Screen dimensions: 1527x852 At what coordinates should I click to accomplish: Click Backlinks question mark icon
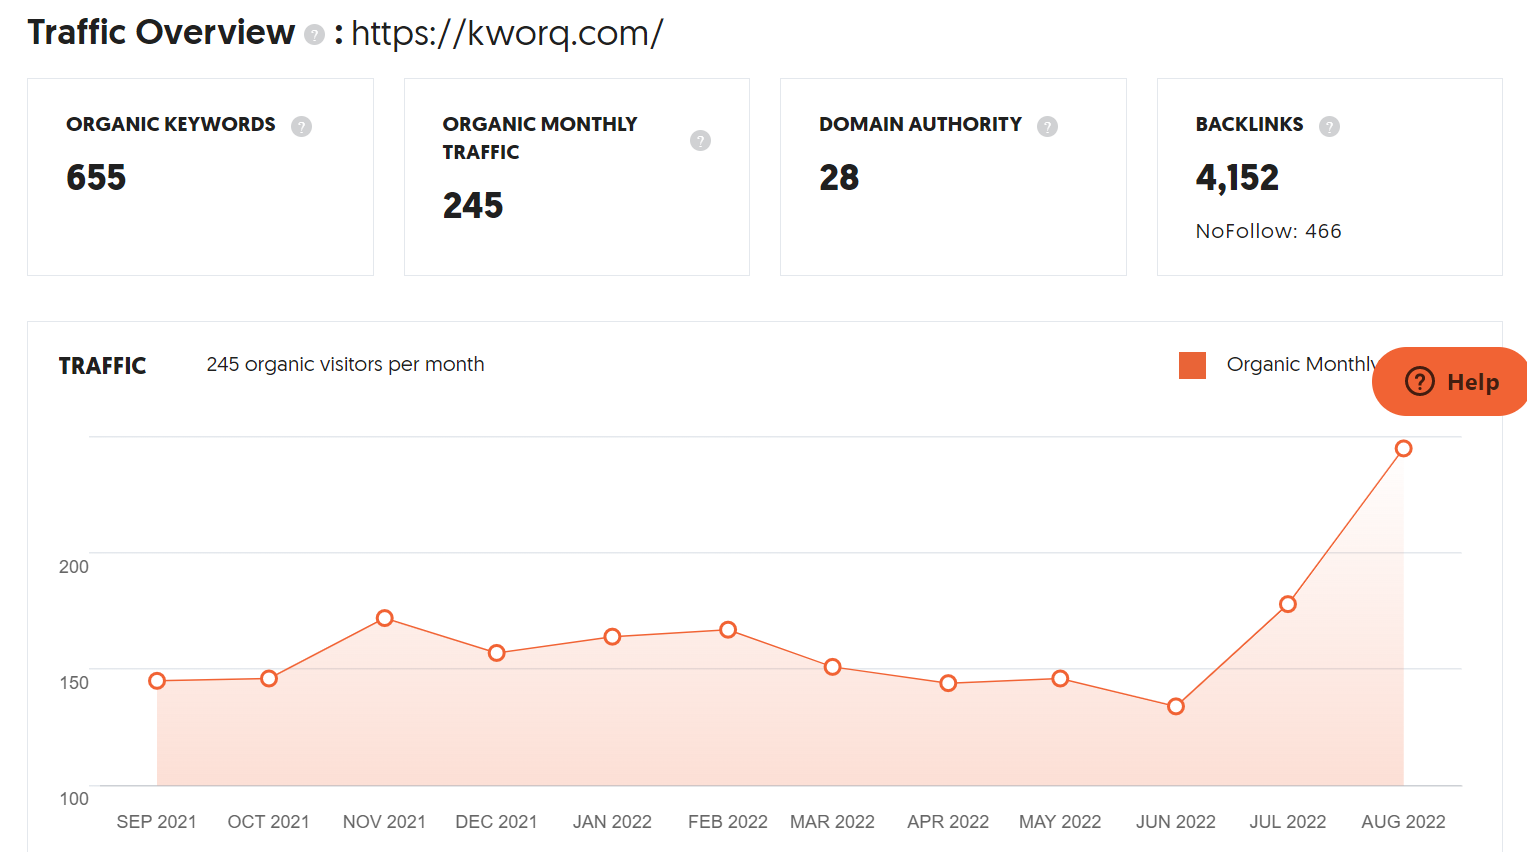[1329, 126]
